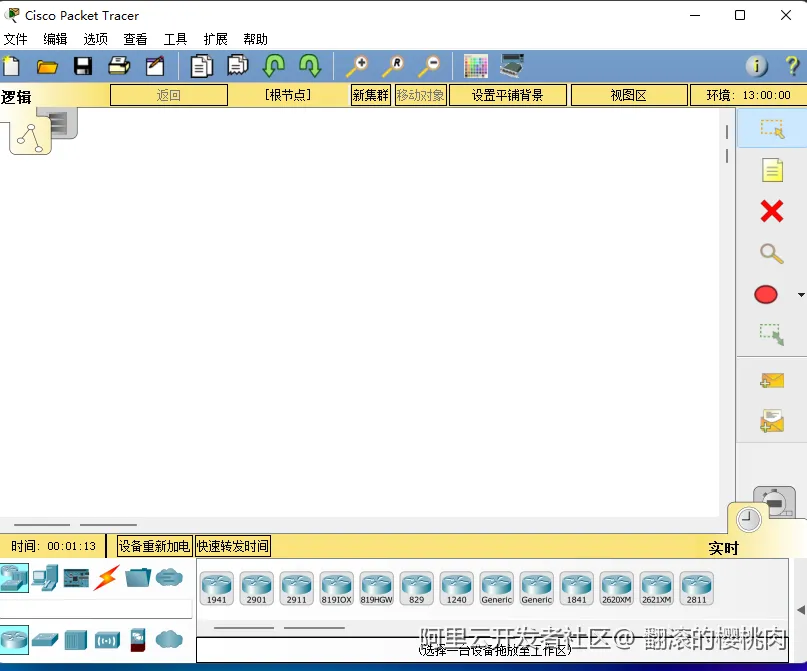
Task: Select the Wireless Devices subcategory
Action: tap(107, 641)
